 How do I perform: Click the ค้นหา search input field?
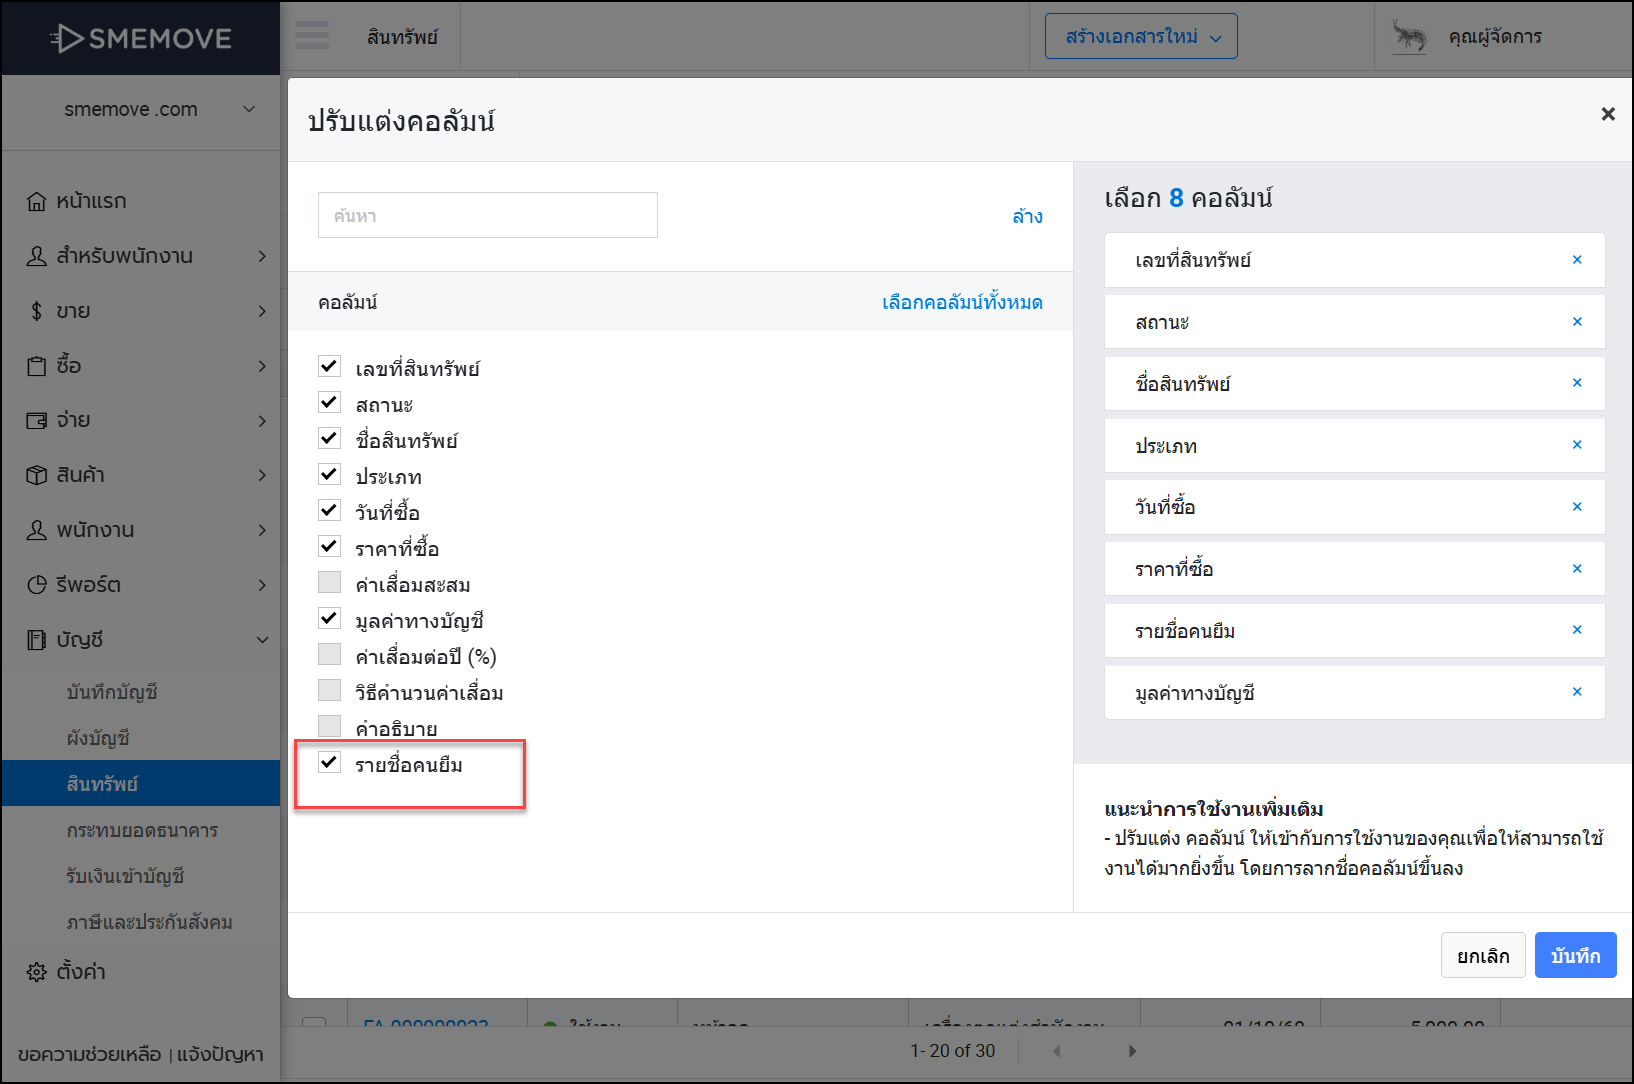click(x=487, y=216)
